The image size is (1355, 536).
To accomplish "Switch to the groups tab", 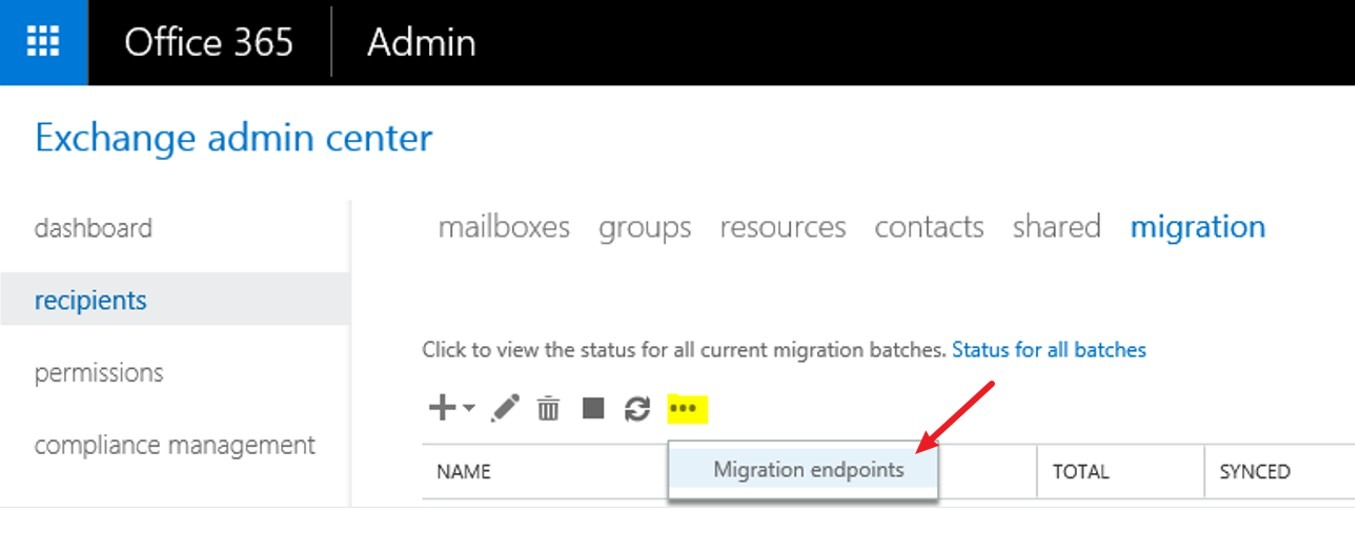I will coord(645,227).
